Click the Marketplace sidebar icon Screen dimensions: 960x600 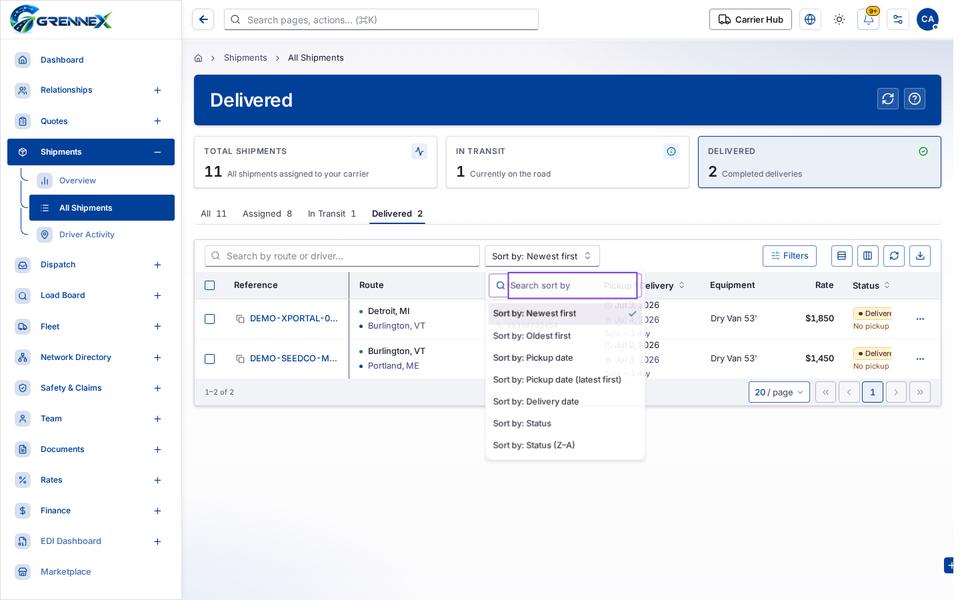(23, 572)
